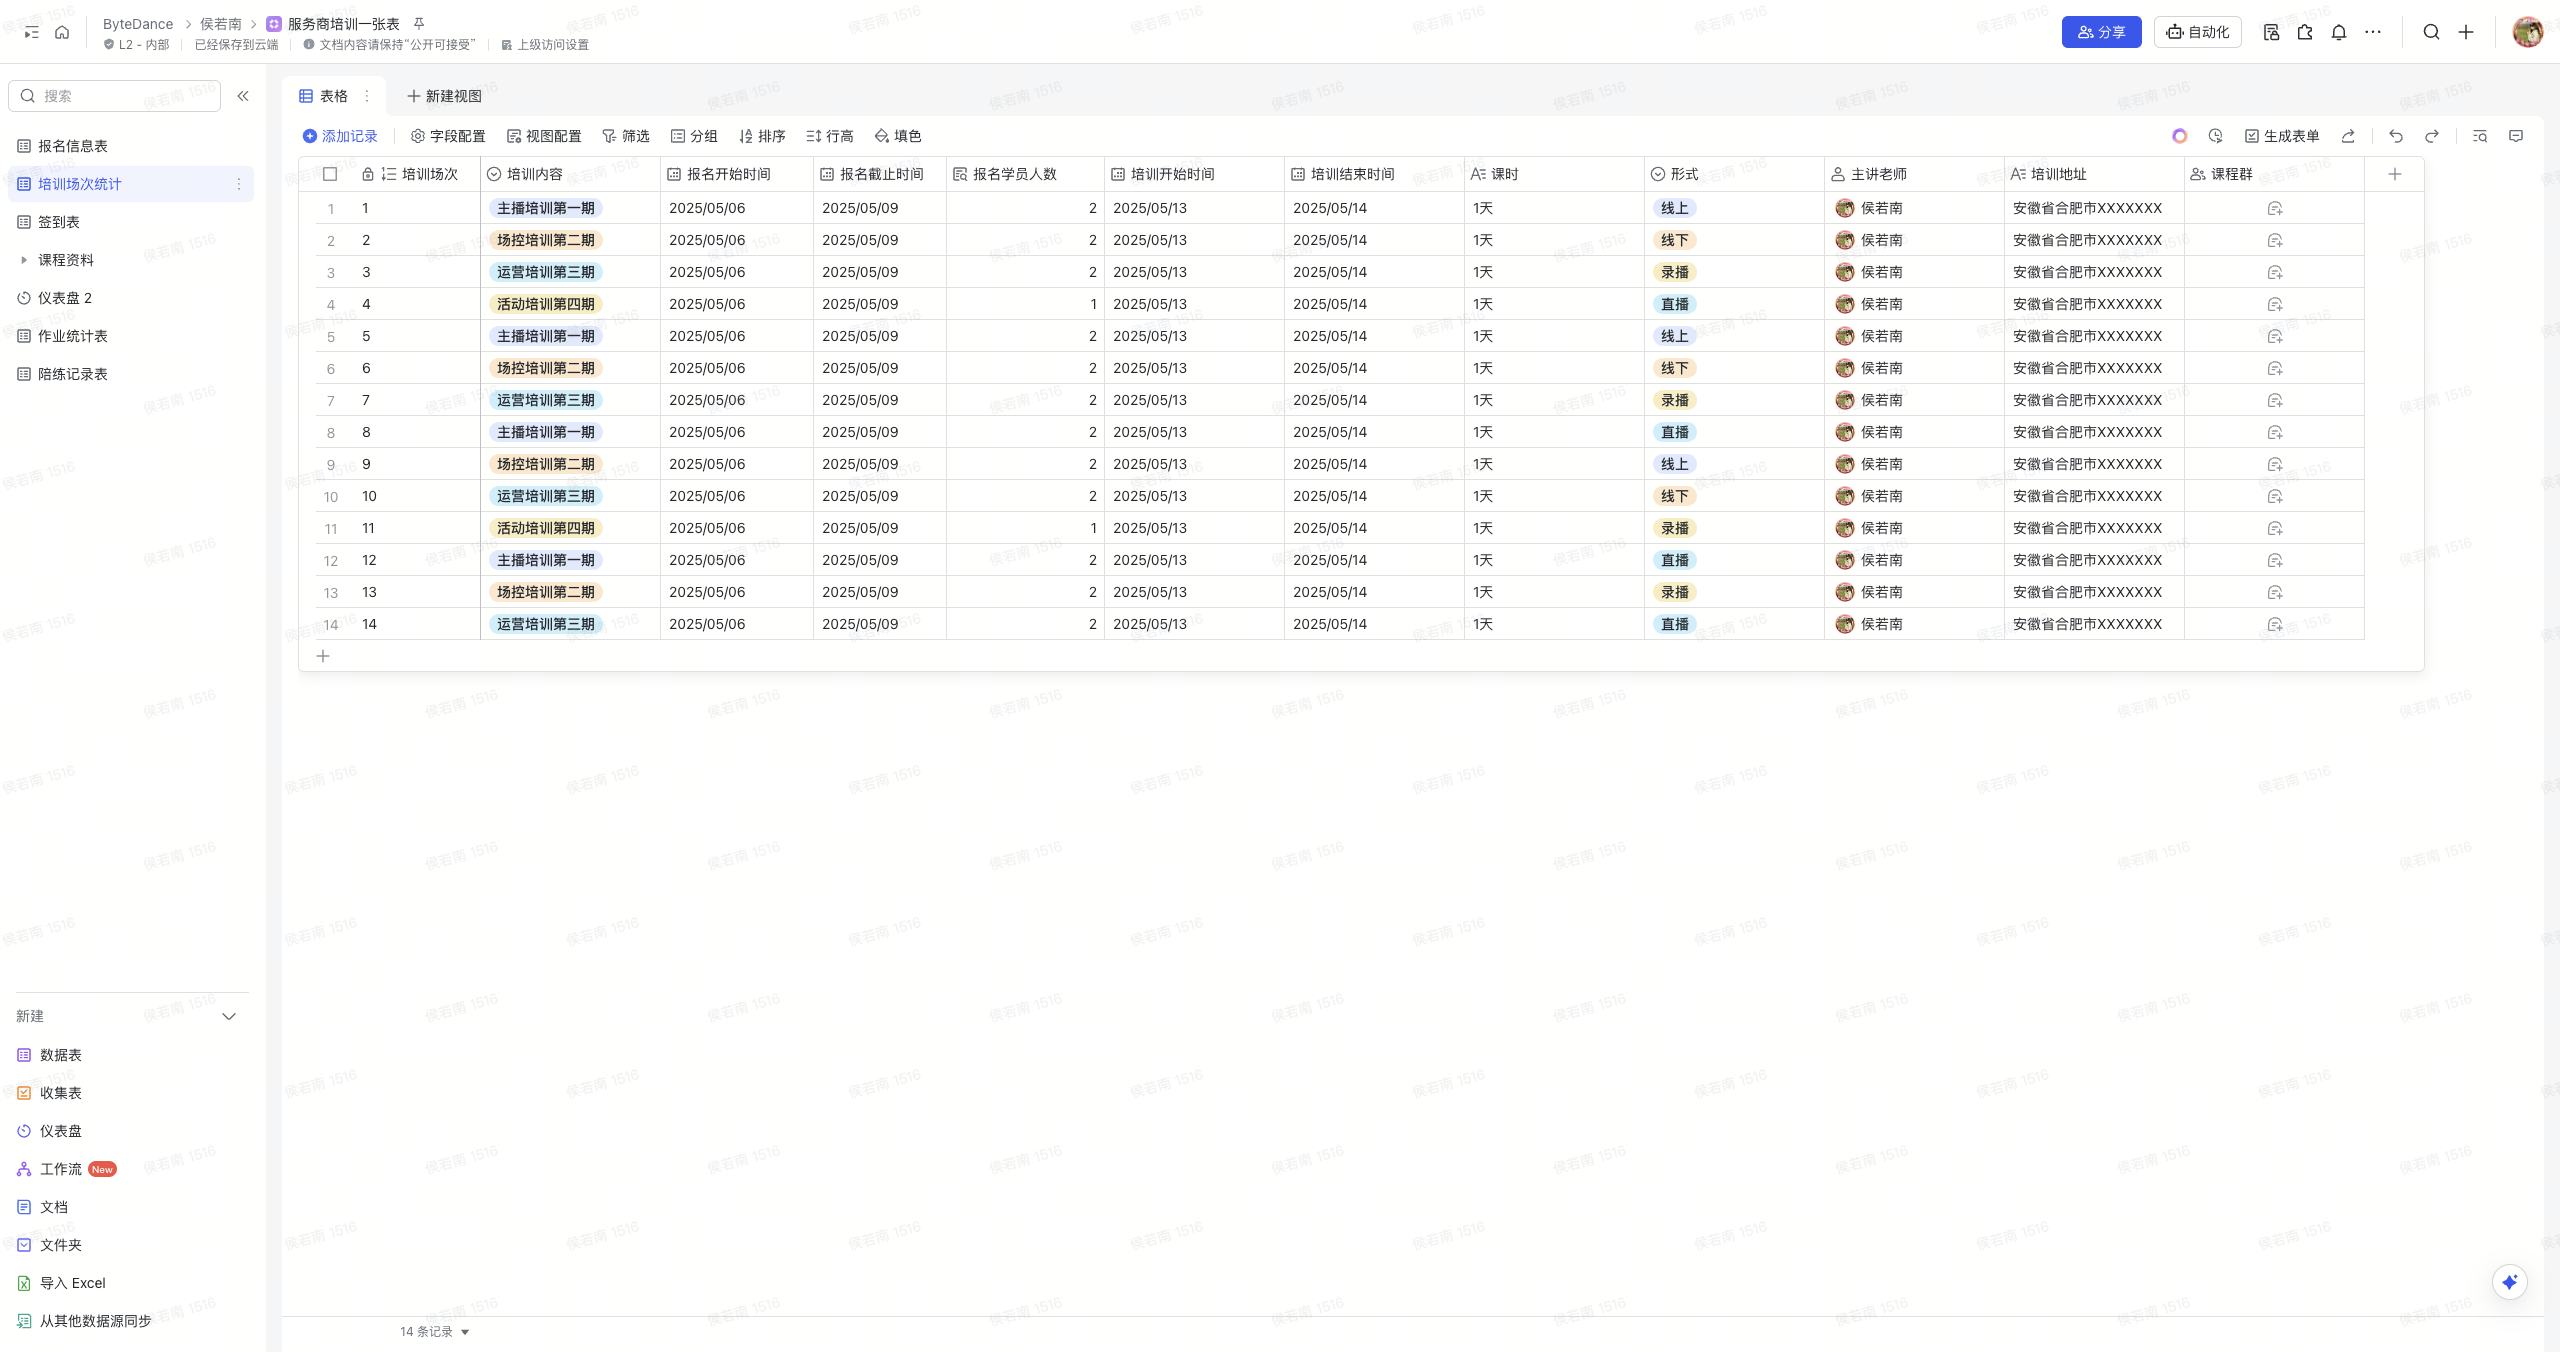Screen dimensions: 2560x1352
Task: Collapse the sidebar with double-chevron icon
Action: coord(243,96)
